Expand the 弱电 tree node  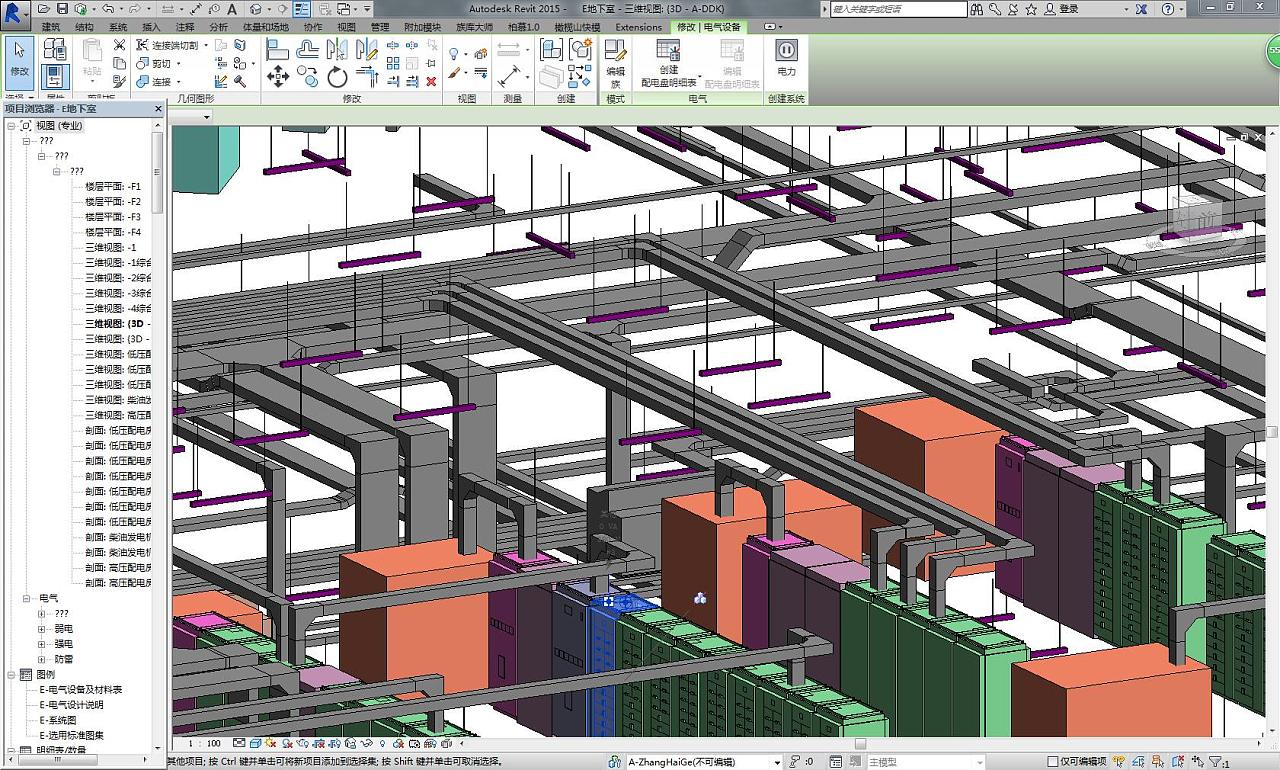(x=42, y=629)
